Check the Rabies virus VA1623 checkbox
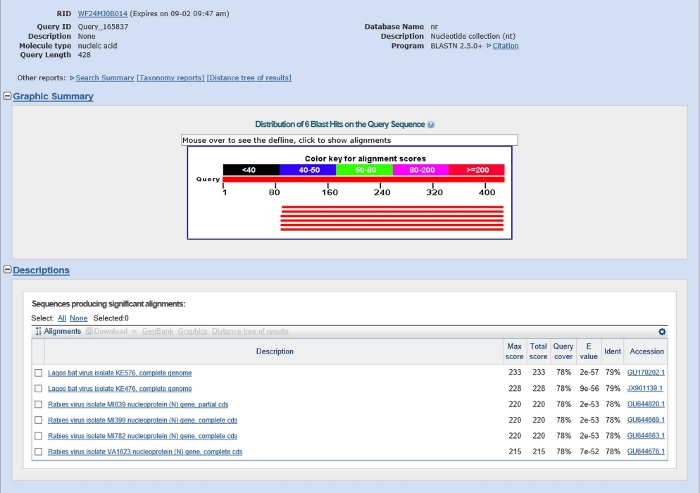700x493 pixels. [38, 451]
